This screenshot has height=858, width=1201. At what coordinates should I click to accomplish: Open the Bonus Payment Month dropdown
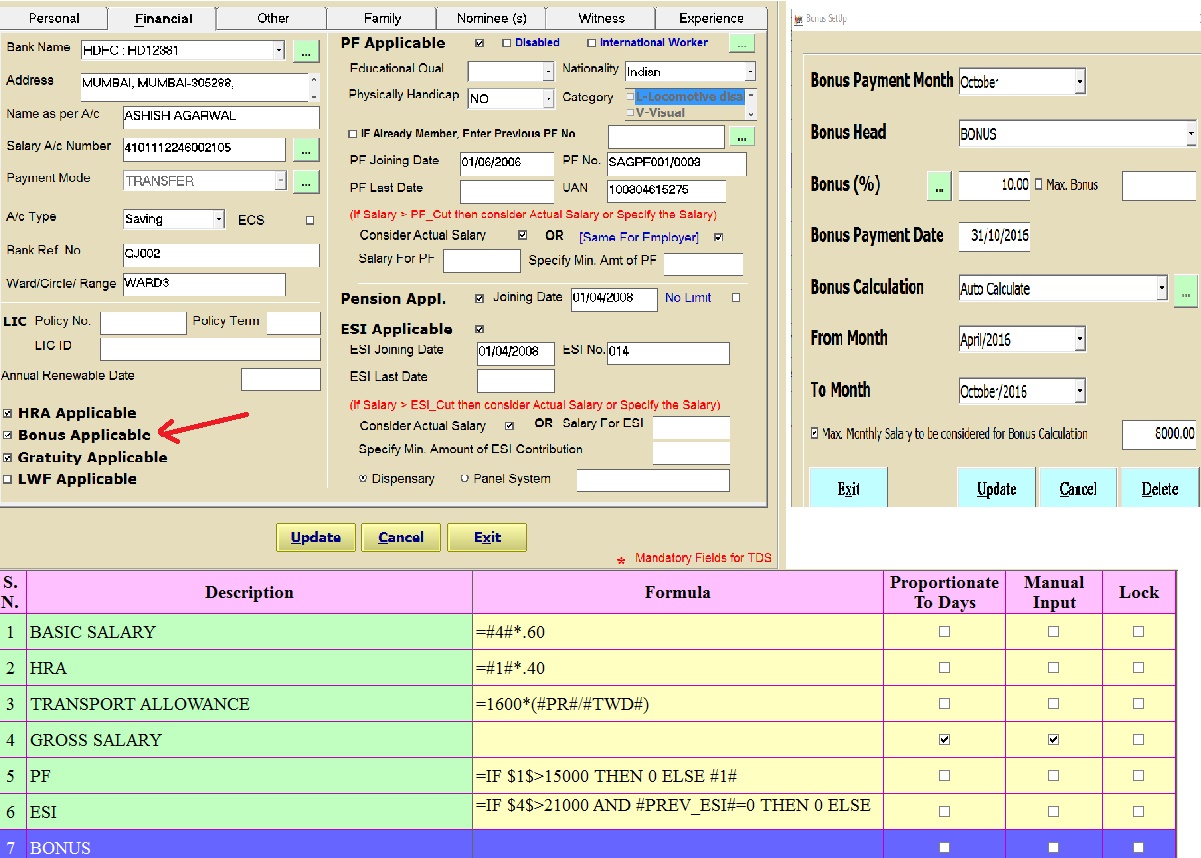[x=1079, y=82]
